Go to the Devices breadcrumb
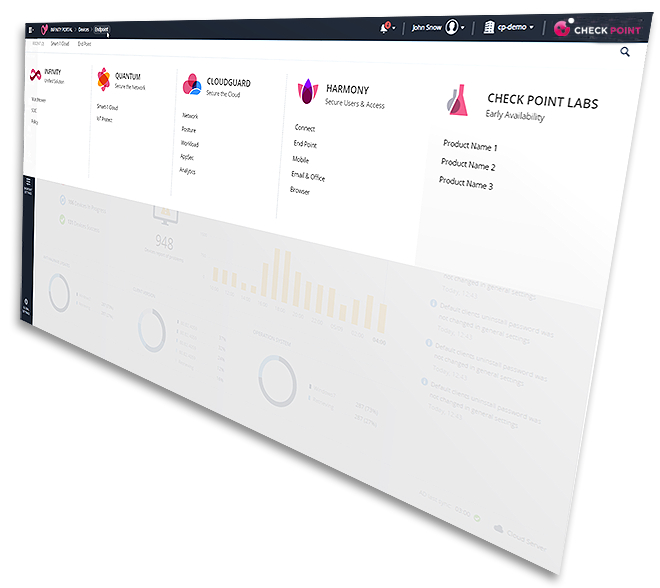660x588 pixels. point(84,29)
